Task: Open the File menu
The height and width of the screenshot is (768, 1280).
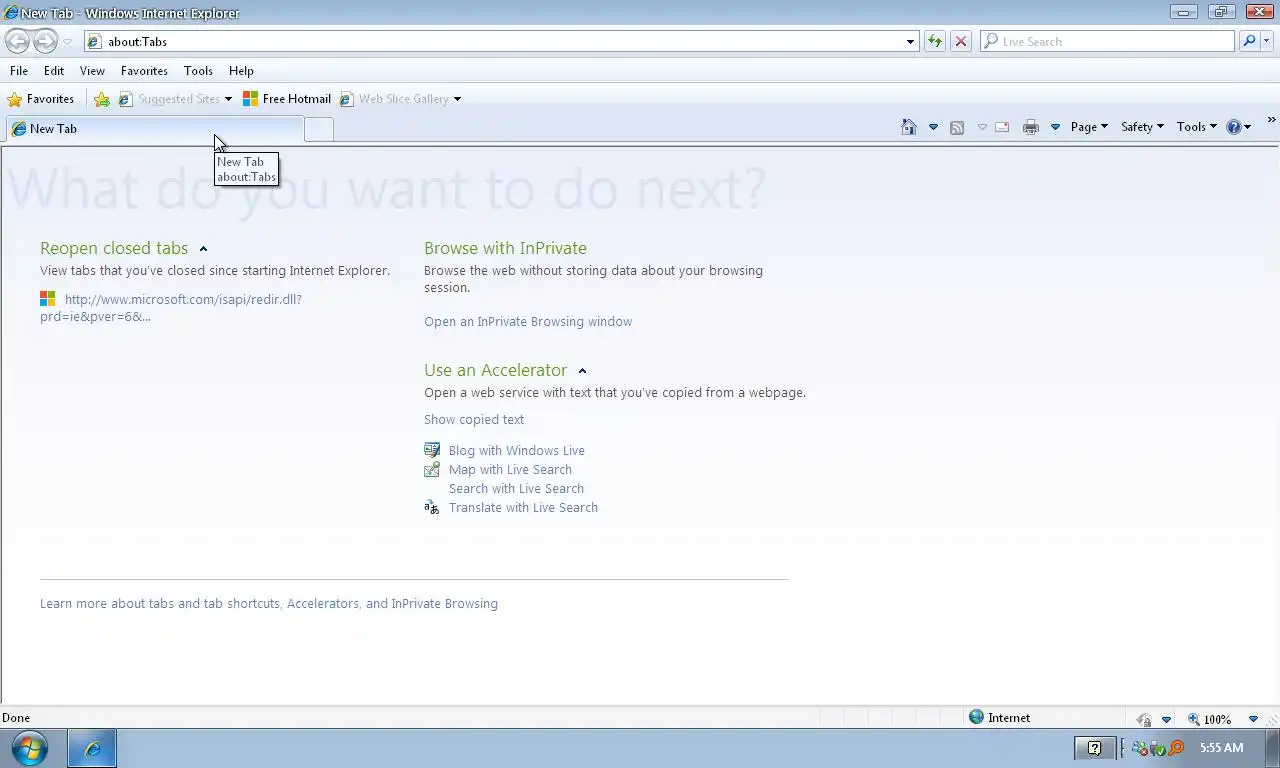Action: point(19,71)
